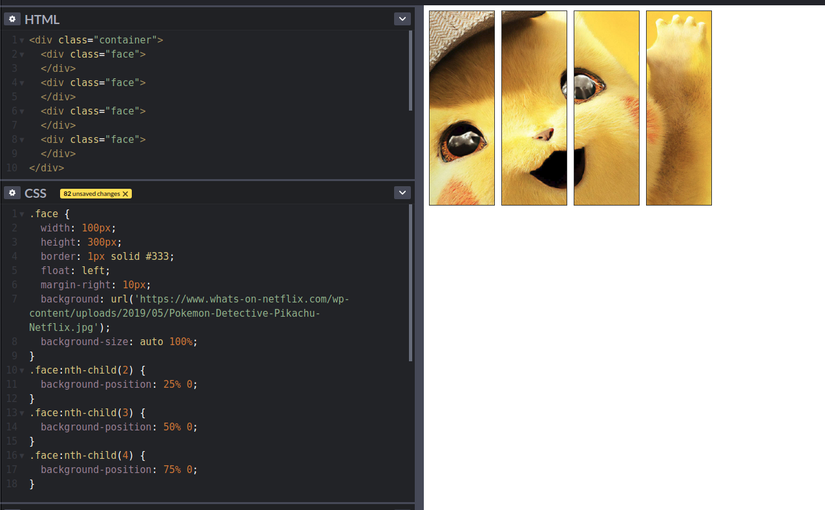Collapse the container div fold arrow, HTML line 1
825x510 pixels.
point(22,40)
